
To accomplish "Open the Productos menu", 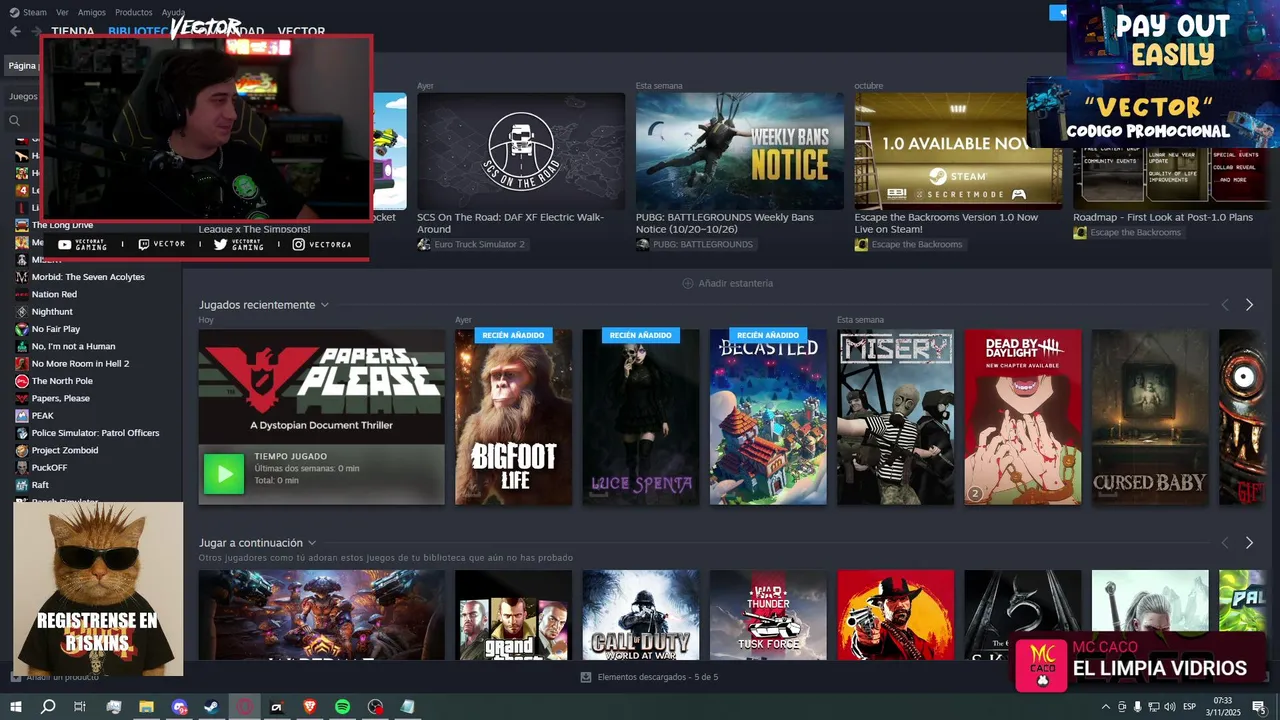I will pos(133,12).
